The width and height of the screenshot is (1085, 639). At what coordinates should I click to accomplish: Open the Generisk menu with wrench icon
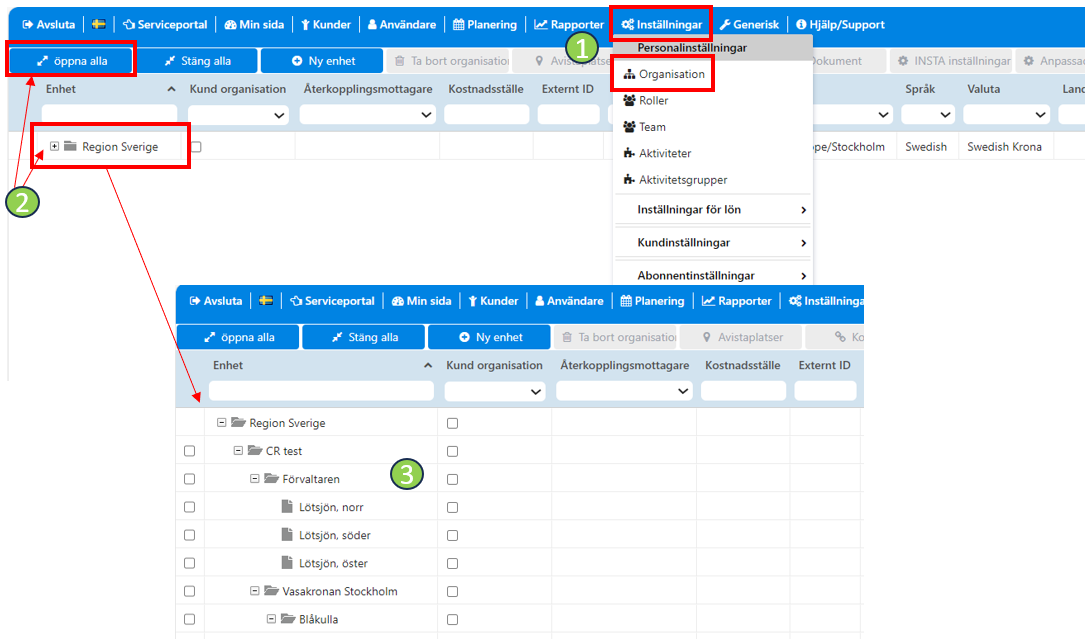[749, 25]
